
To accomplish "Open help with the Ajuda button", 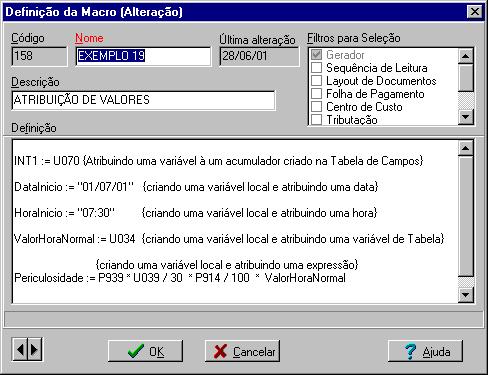I will click(425, 351).
